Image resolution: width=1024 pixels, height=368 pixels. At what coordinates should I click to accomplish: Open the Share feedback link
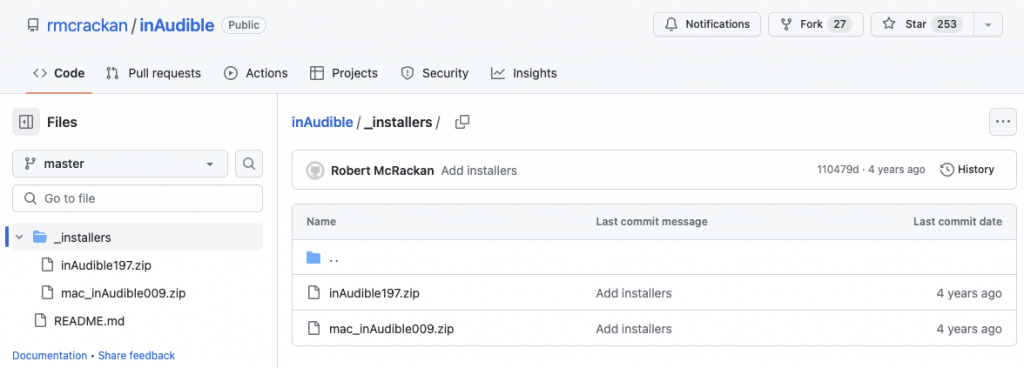click(136, 356)
